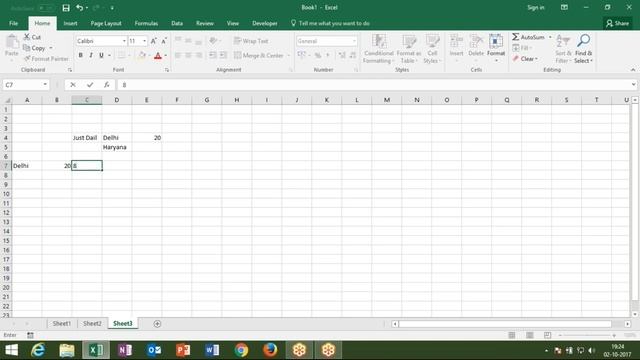Apply the fill color bucket swatch

point(142,56)
